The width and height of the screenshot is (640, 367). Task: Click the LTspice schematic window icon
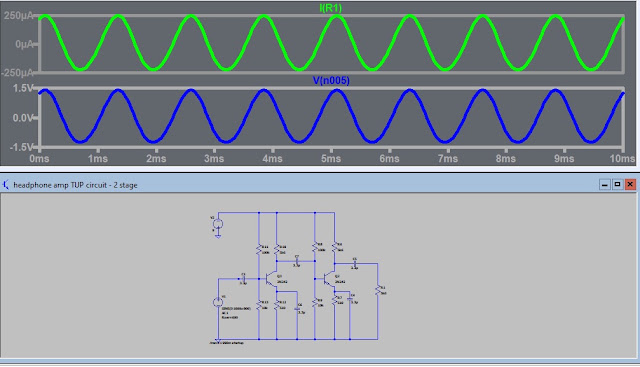(5, 185)
